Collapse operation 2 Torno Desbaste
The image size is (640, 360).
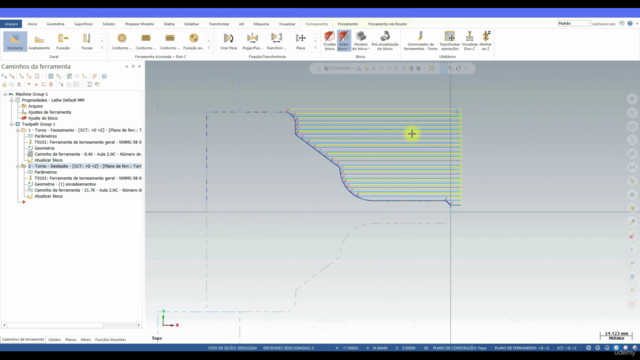pyautogui.click(x=18, y=166)
